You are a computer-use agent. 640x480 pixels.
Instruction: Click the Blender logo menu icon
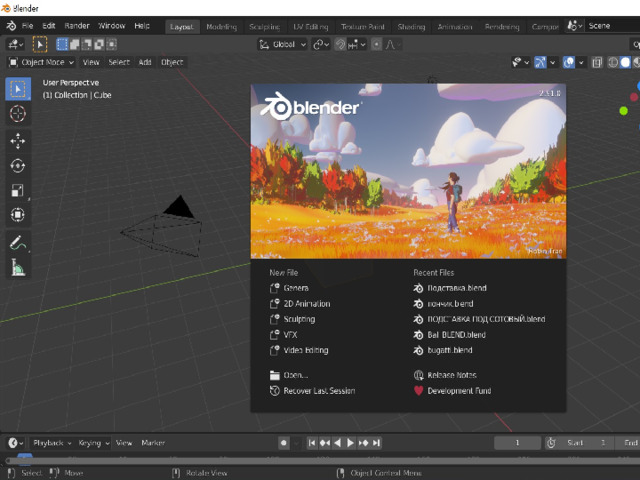(11, 26)
